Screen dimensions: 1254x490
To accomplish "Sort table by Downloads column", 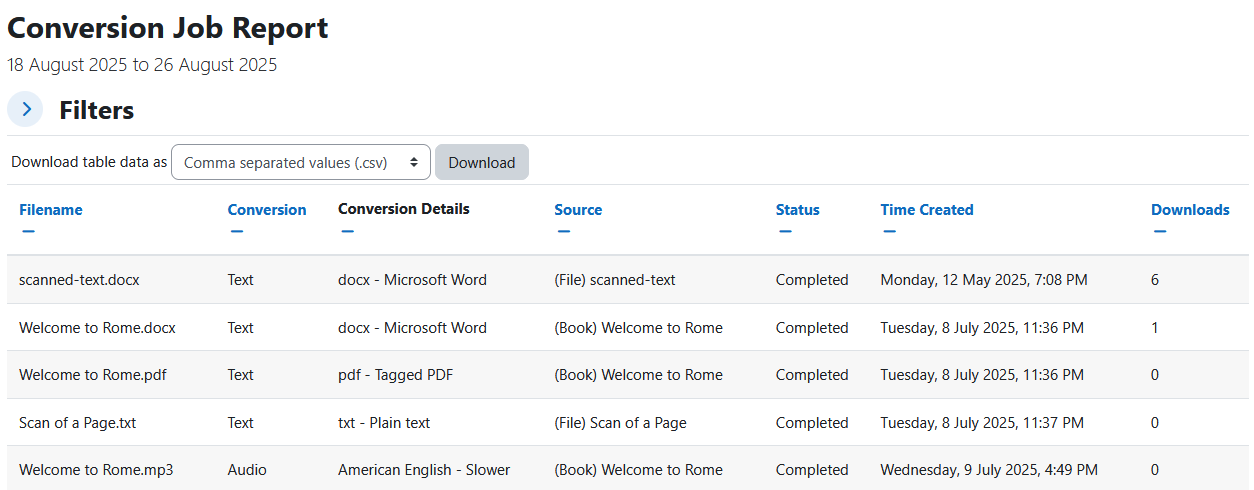I will tap(1190, 210).
